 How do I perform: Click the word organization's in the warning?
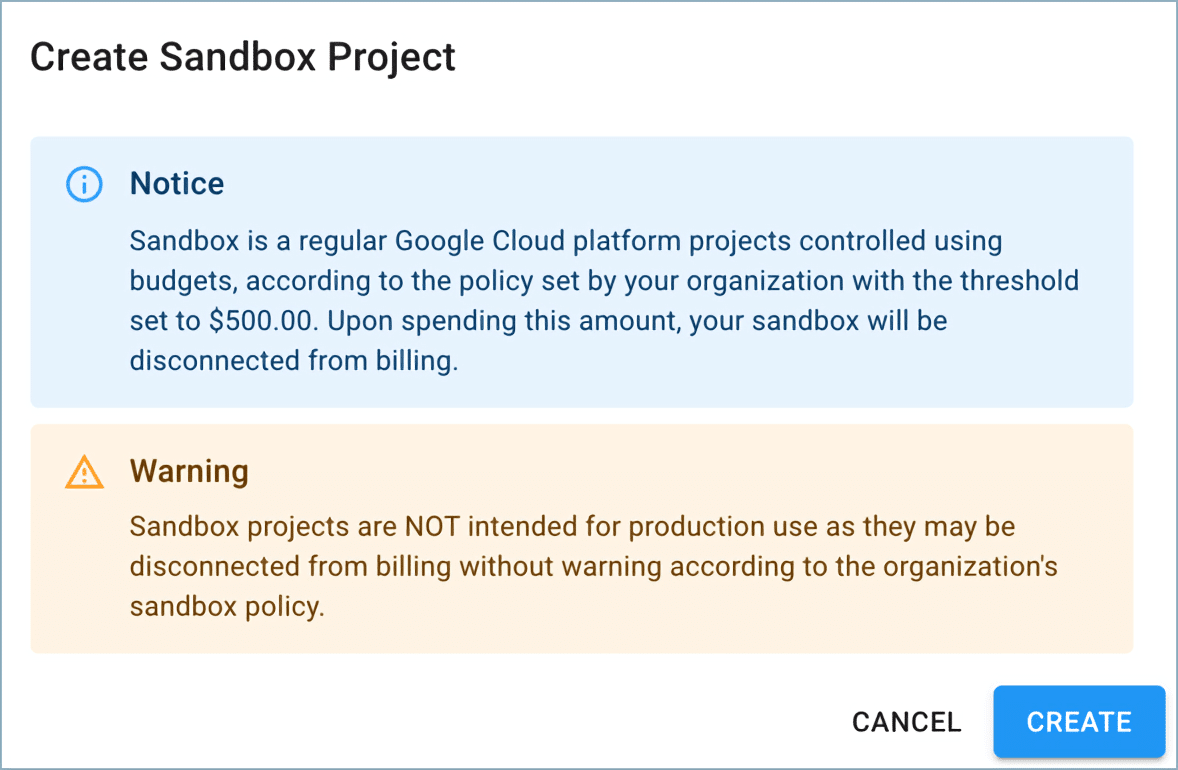point(970,566)
